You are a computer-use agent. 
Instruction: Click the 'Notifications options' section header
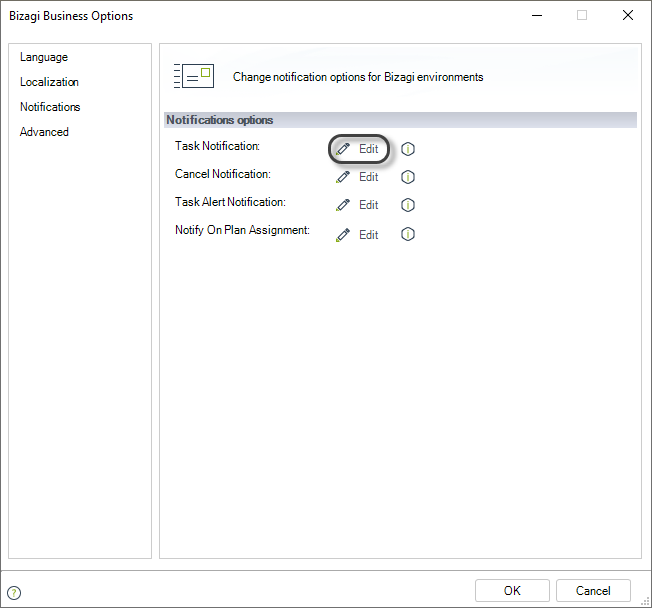tap(400, 120)
